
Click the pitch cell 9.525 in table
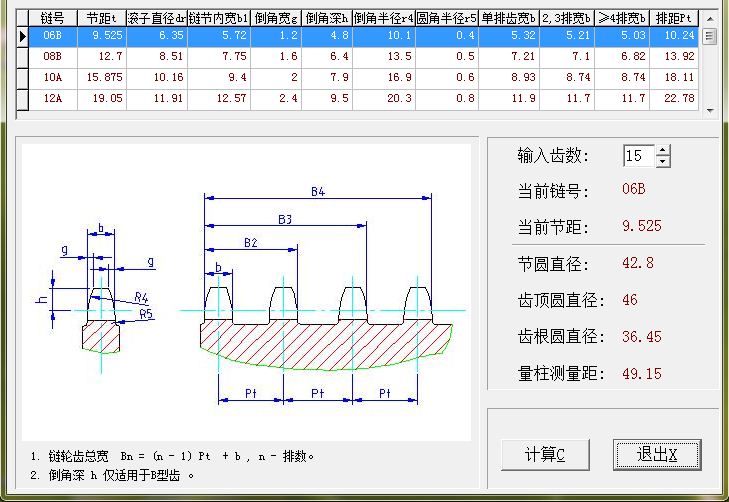(x=102, y=36)
